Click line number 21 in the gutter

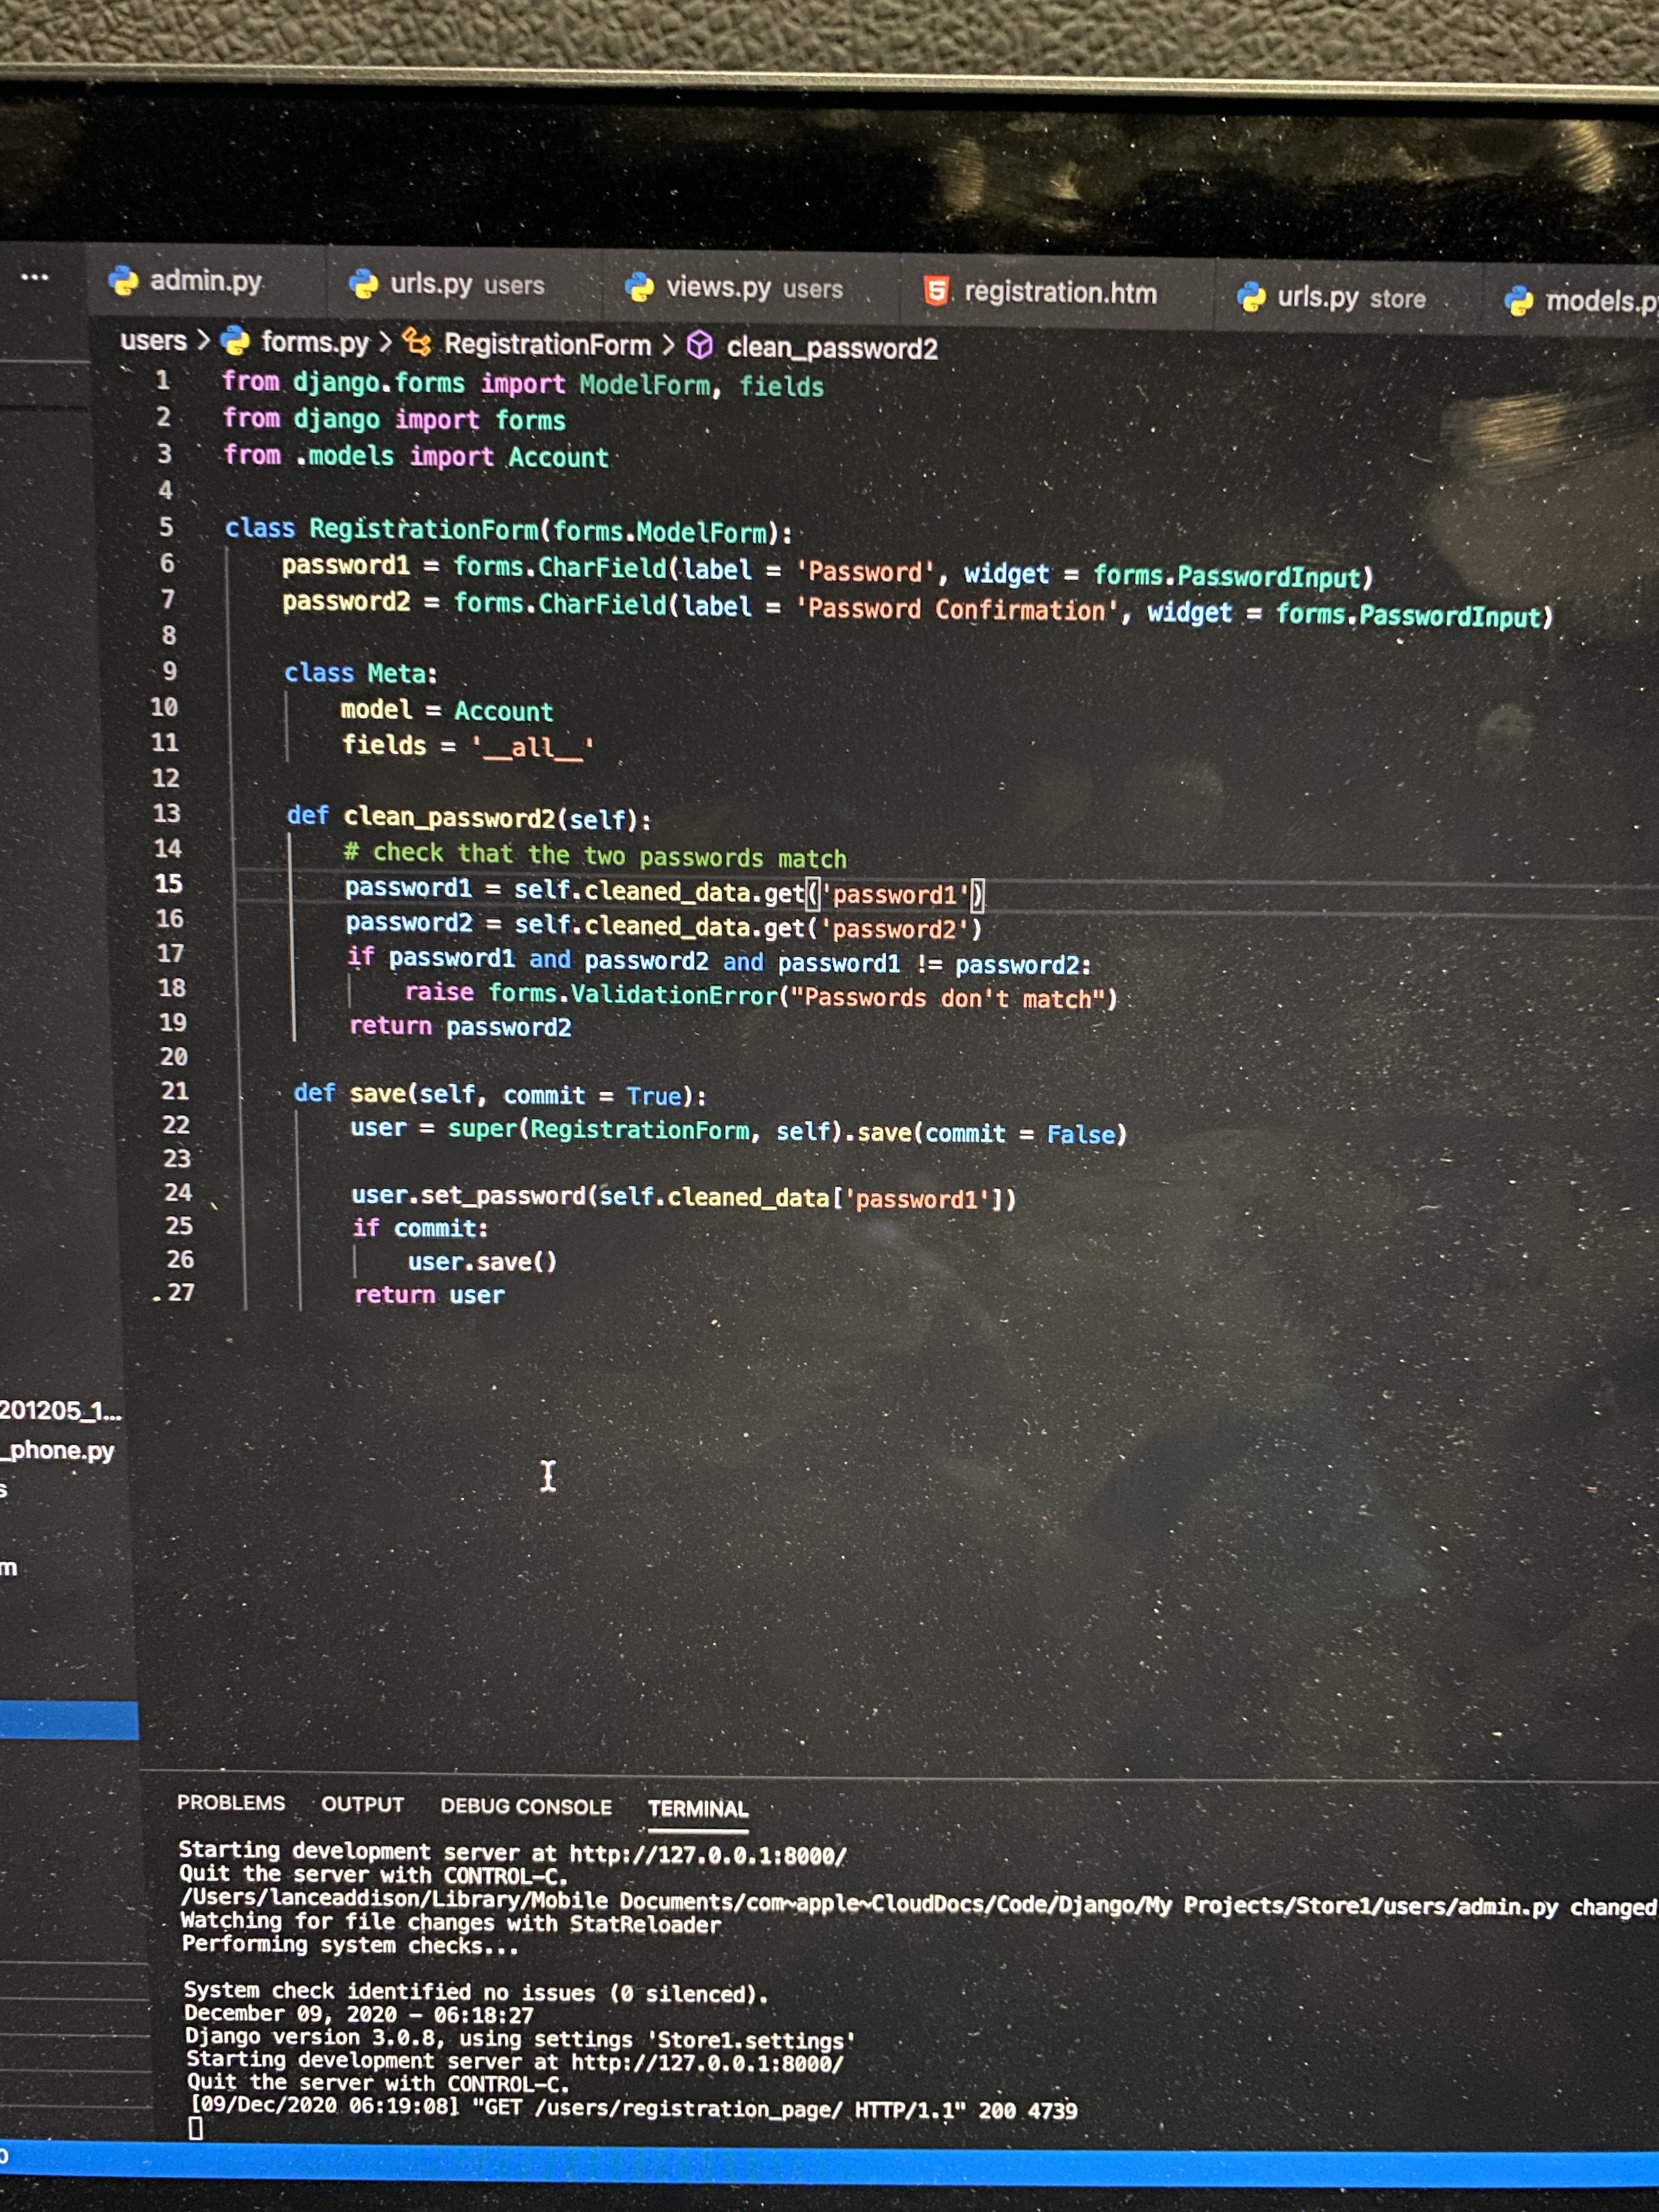pyautogui.click(x=174, y=1091)
